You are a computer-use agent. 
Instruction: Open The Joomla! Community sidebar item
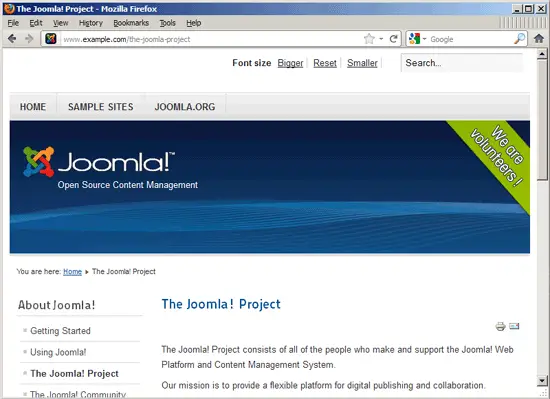point(78,394)
